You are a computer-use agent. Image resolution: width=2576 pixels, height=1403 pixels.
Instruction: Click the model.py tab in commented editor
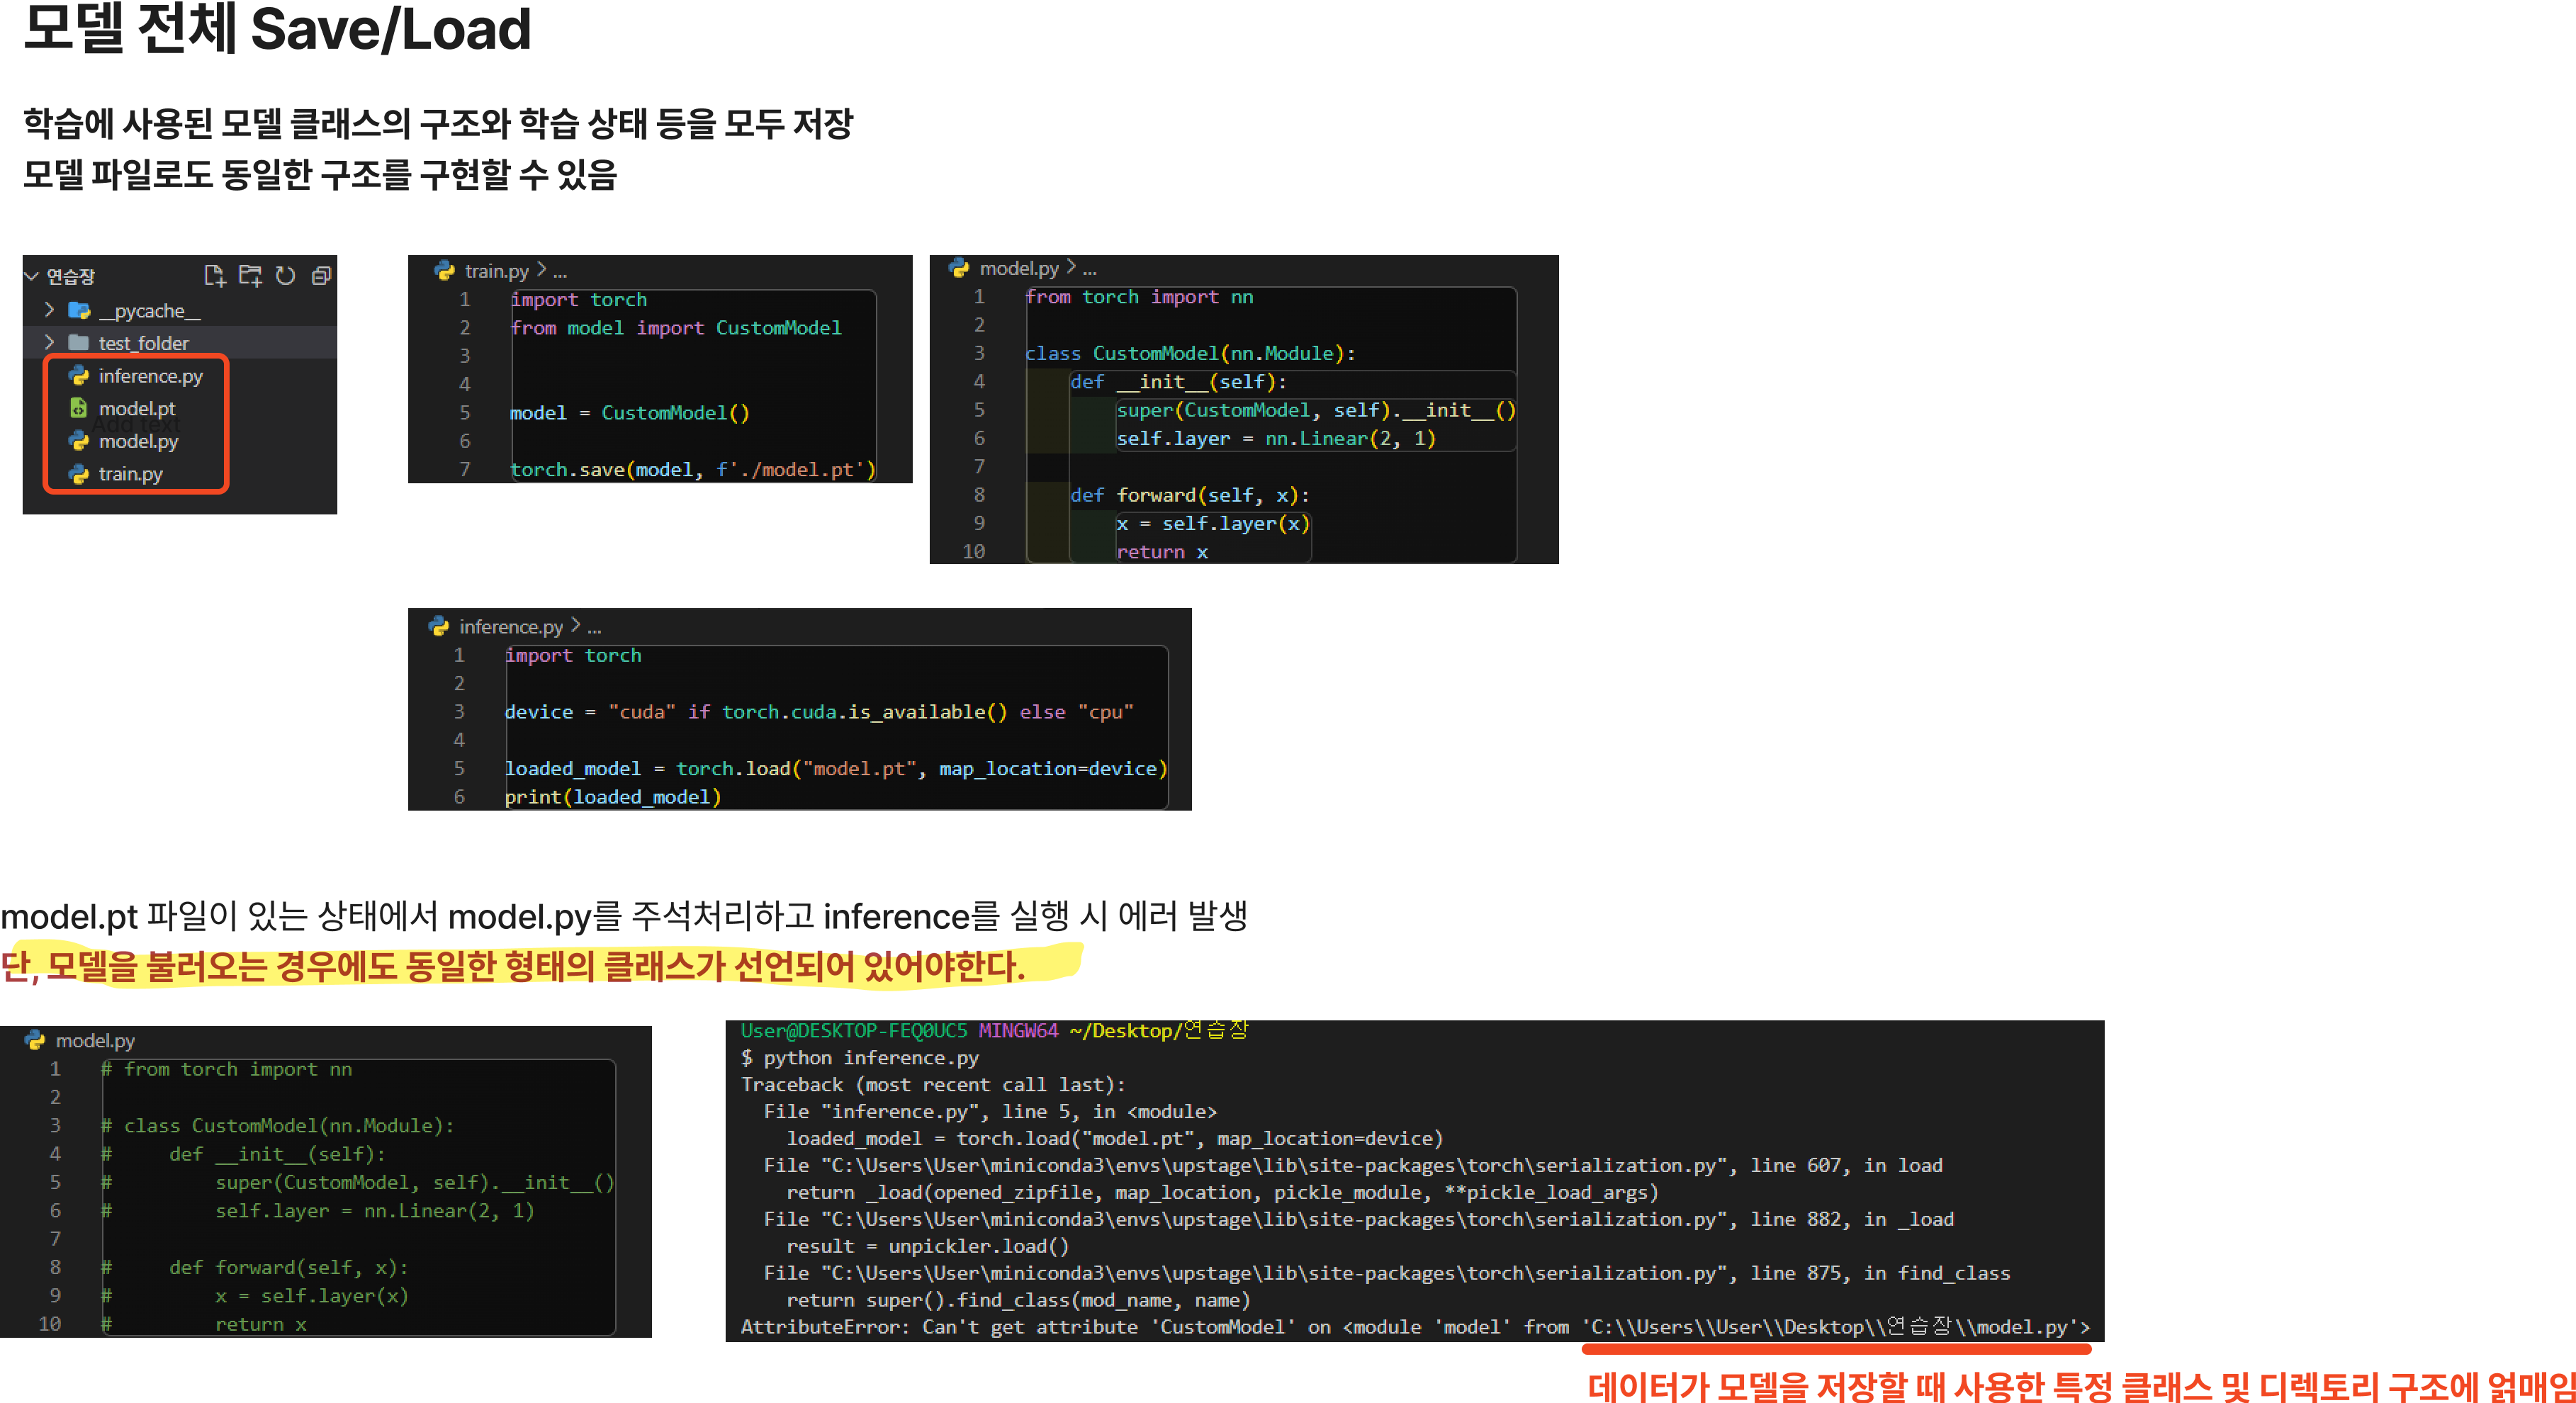95,1041
